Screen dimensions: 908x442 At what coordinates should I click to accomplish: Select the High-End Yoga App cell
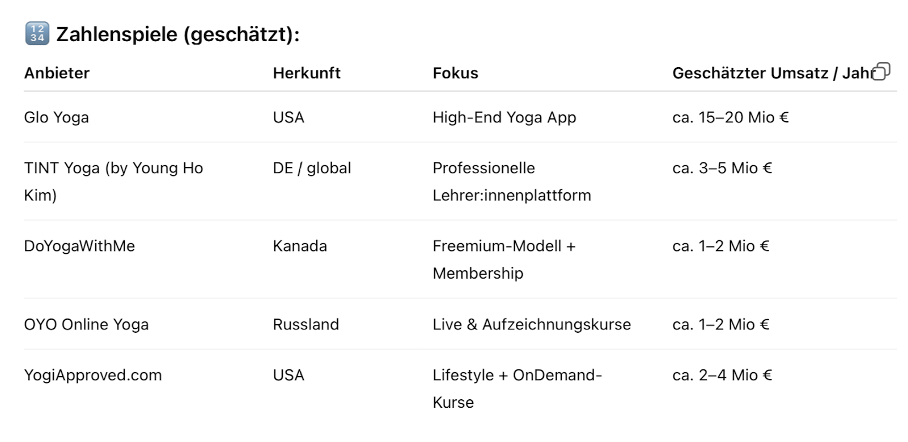coord(504,117)
